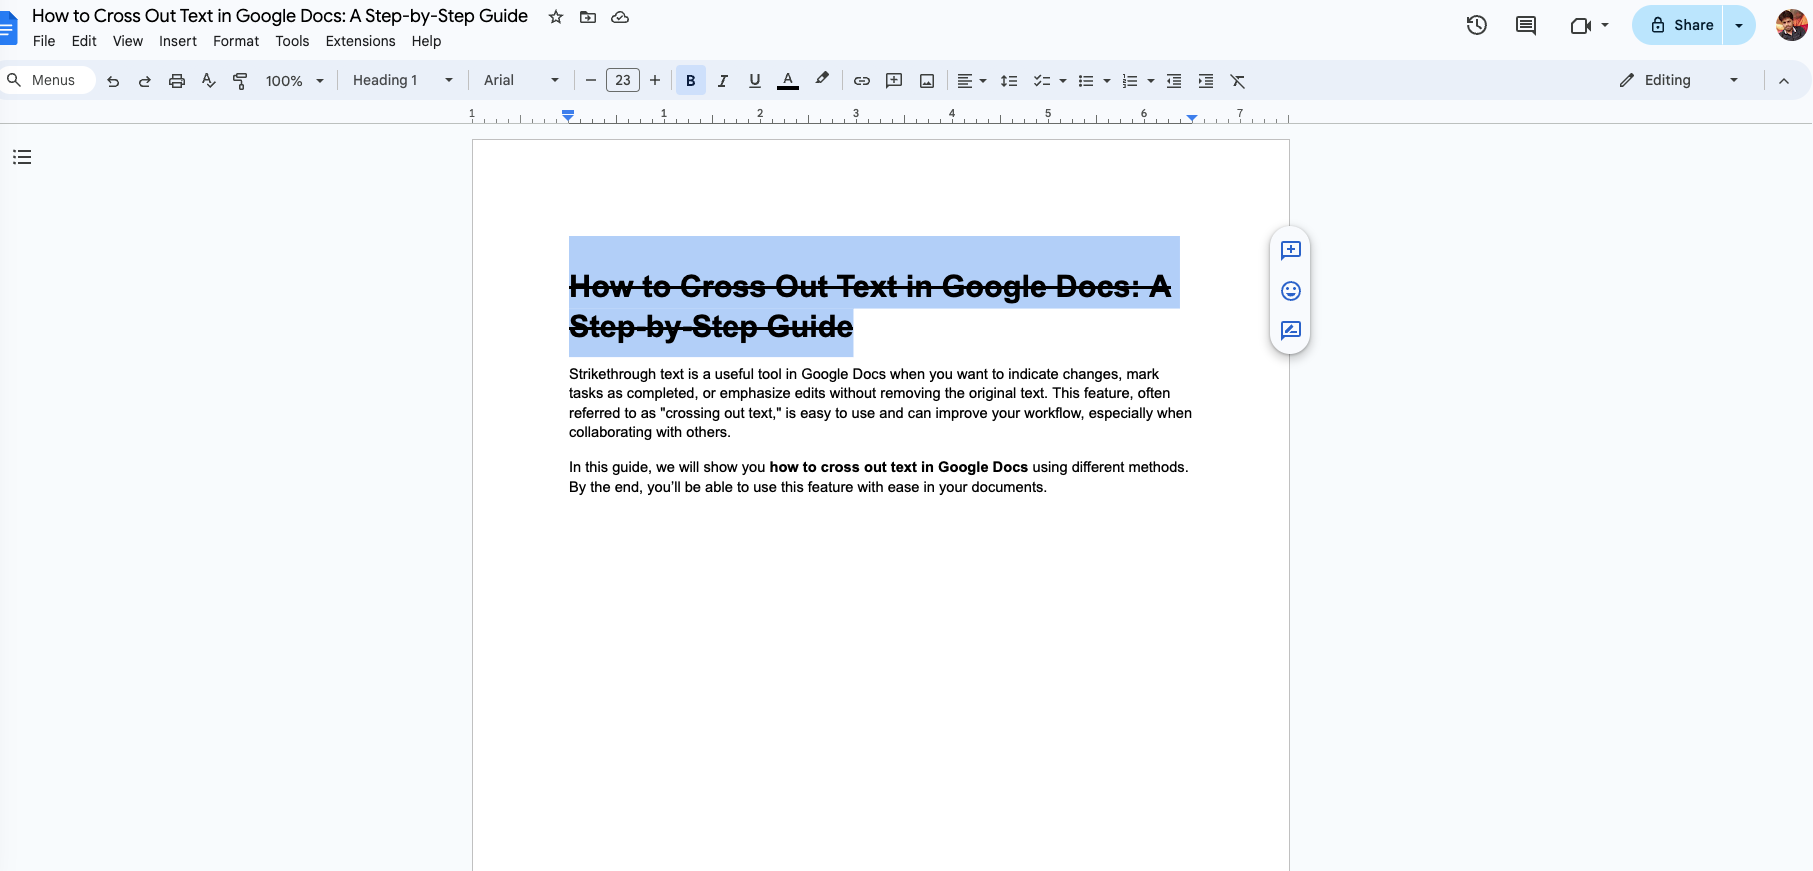Screen dimensions: 1813x871
Task: Activate the paint format tool
Action: click(x=240, y=81)
